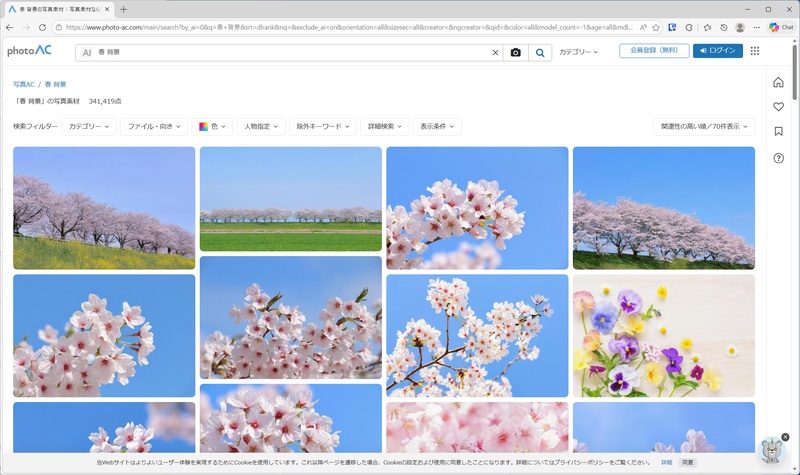
Task: Follow the 春 背景 breadcrumb link
Action: [56, 85]
